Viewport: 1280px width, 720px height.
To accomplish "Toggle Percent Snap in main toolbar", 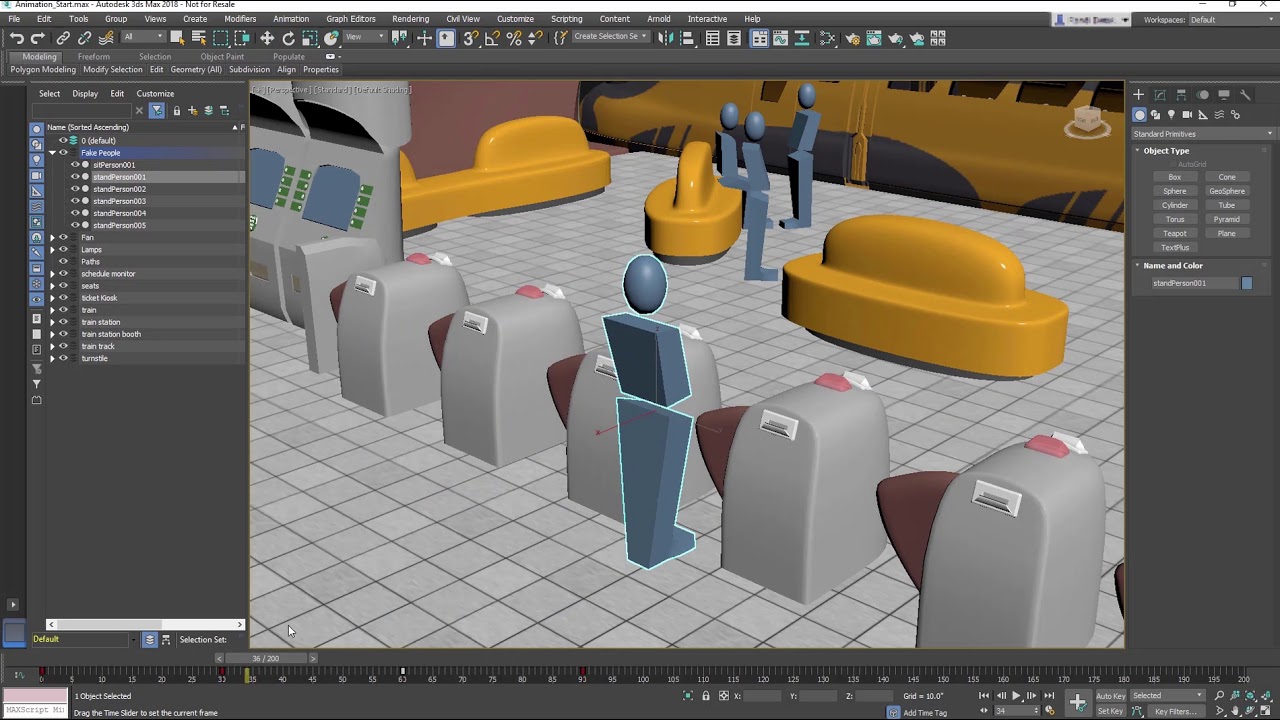I will (514, 38).
